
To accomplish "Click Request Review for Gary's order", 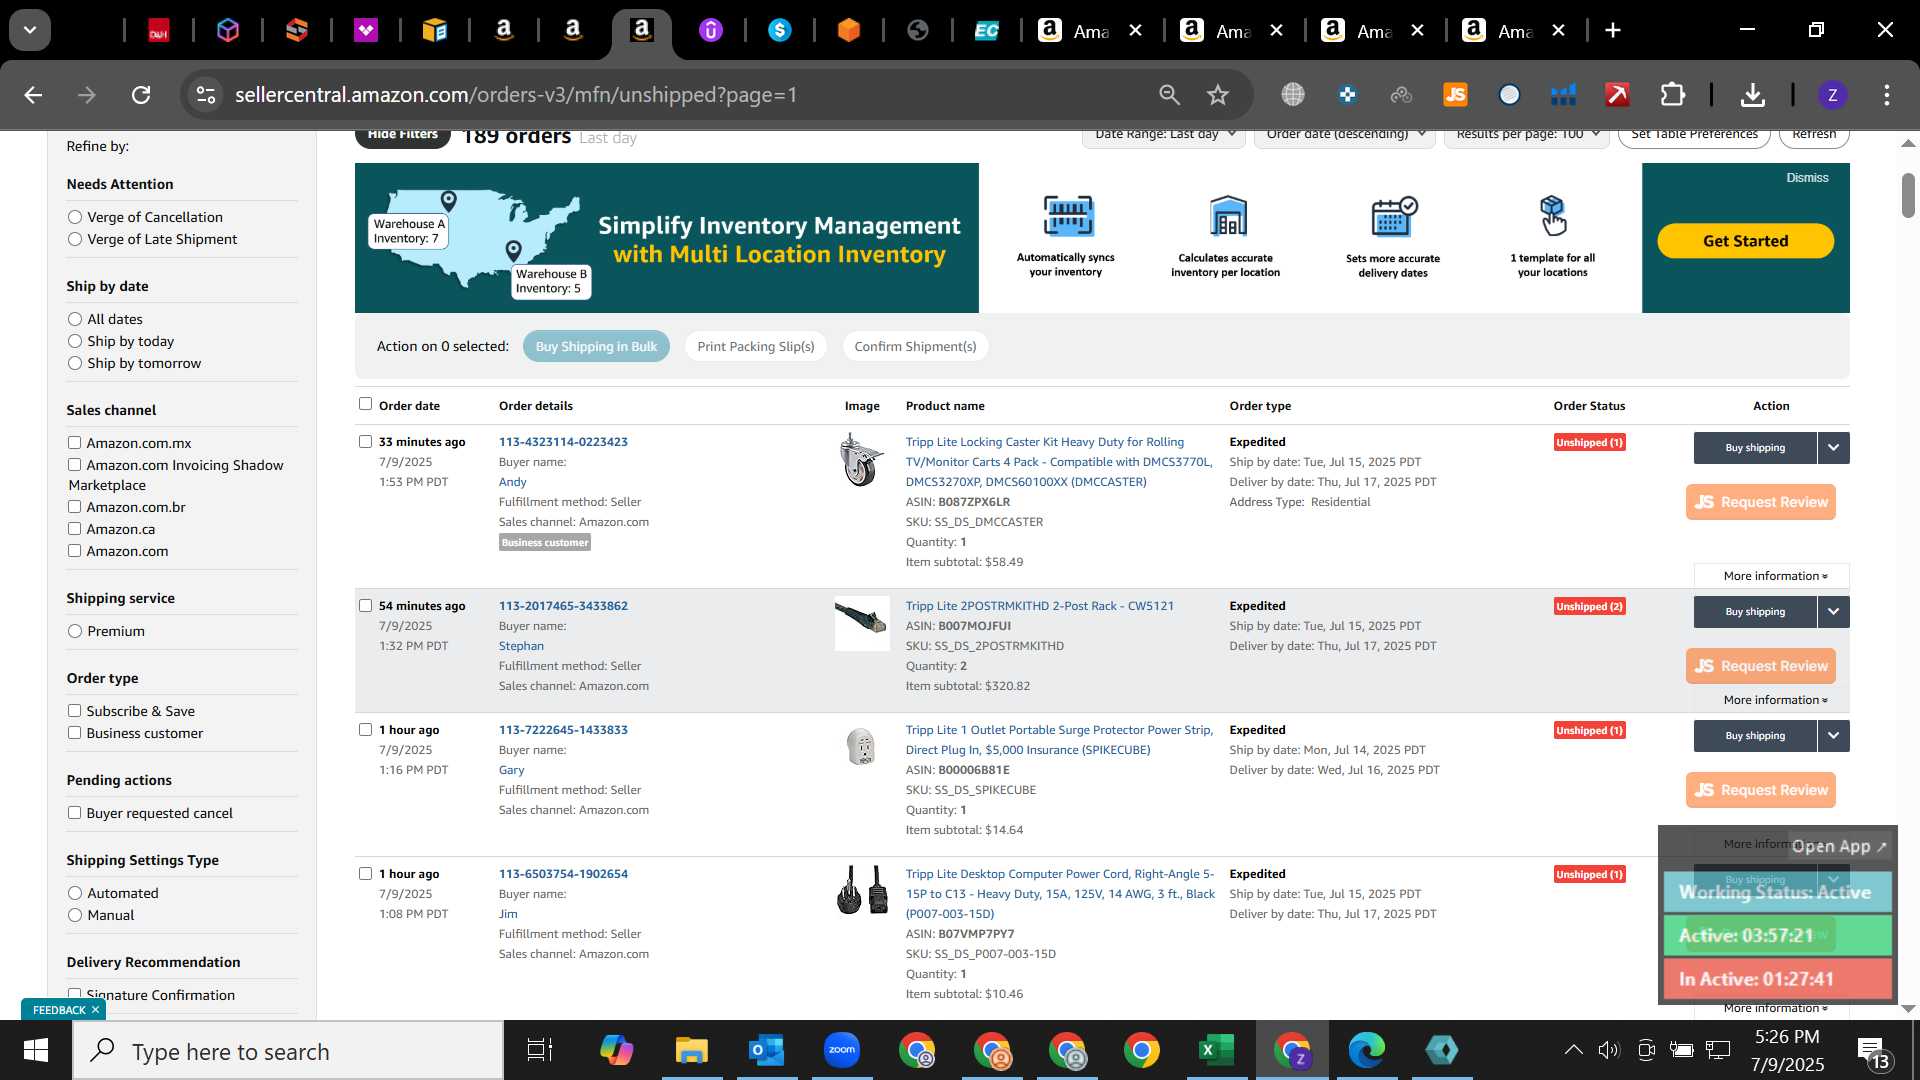I will point(1761,790).
